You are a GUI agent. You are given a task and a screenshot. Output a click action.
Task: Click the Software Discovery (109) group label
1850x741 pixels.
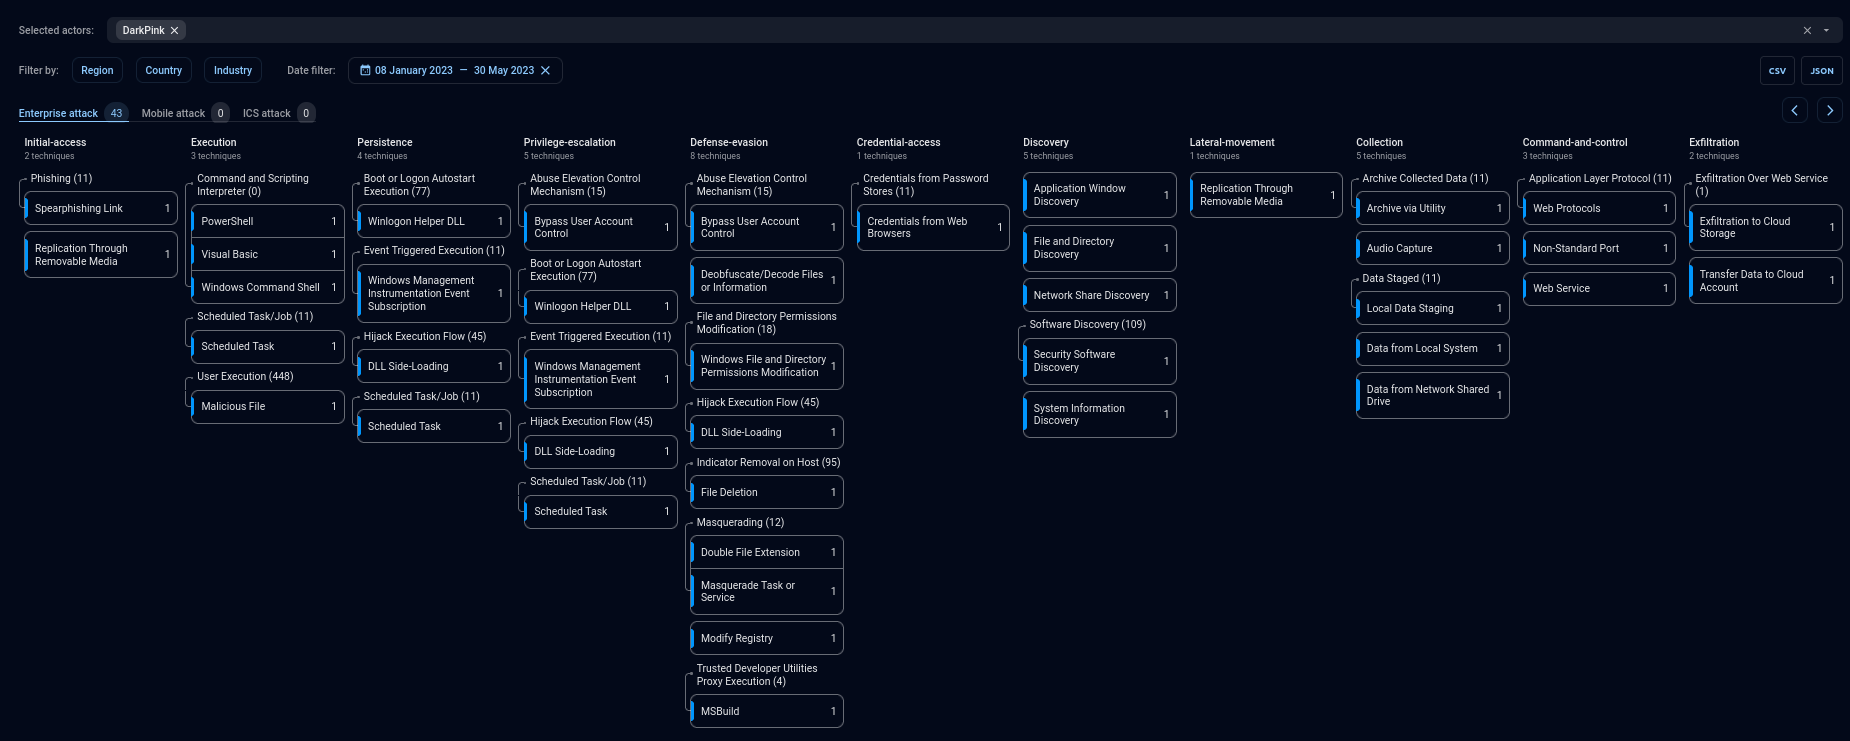(1087, 324)
